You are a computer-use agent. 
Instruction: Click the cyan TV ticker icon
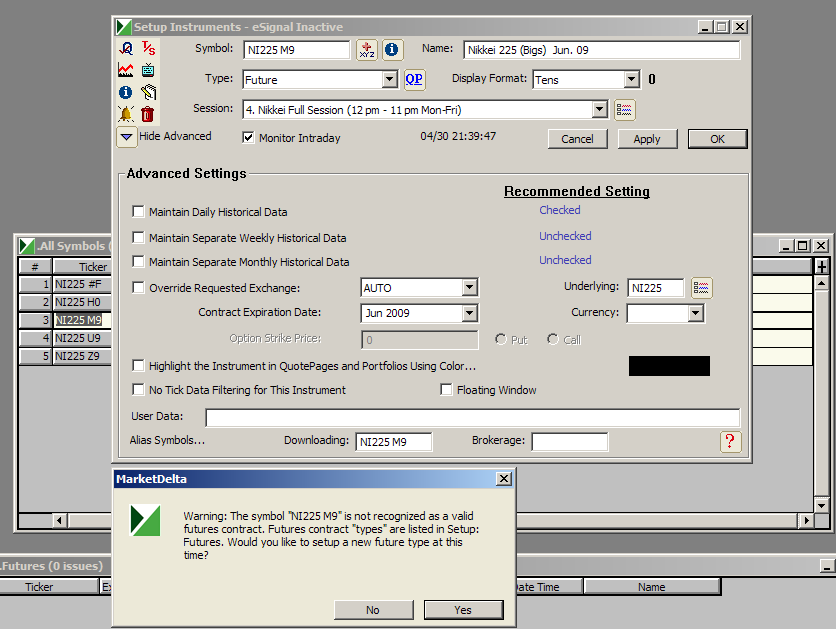[x=148, y=70]
